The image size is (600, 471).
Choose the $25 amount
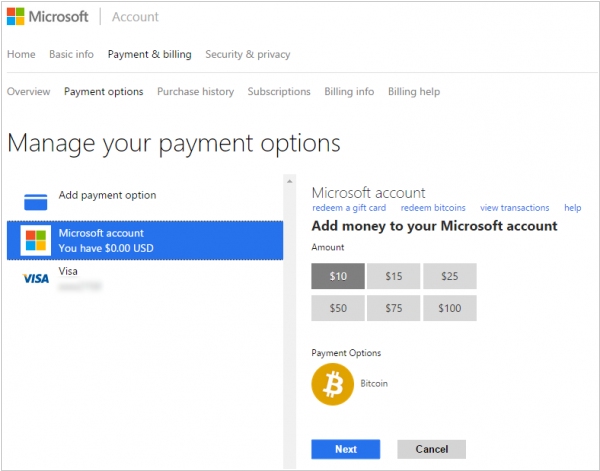tap(449, 276)
